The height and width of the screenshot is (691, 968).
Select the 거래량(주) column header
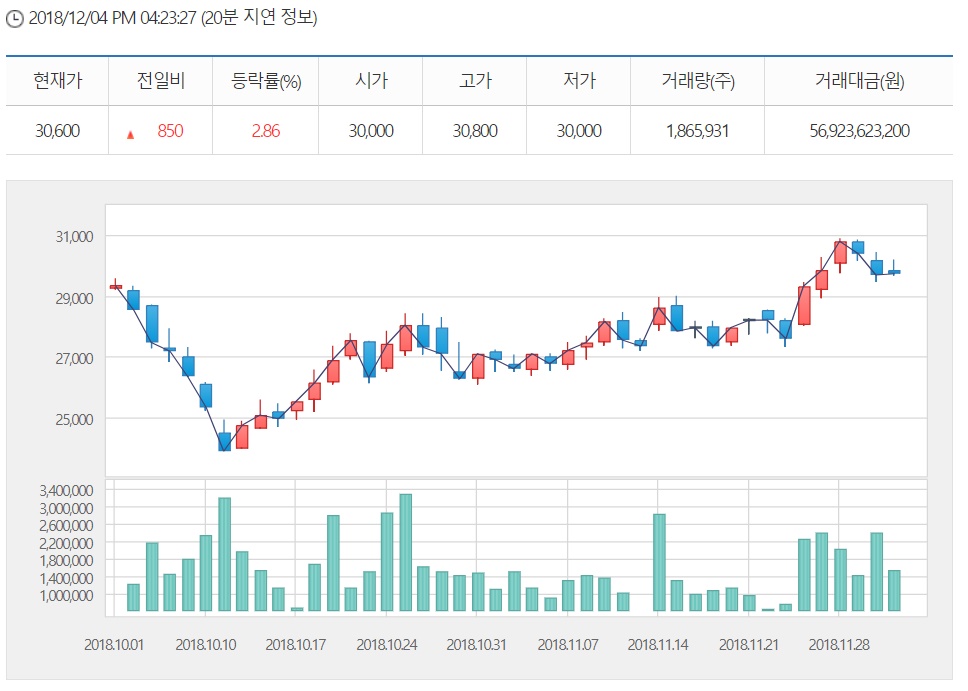[697, 81]
